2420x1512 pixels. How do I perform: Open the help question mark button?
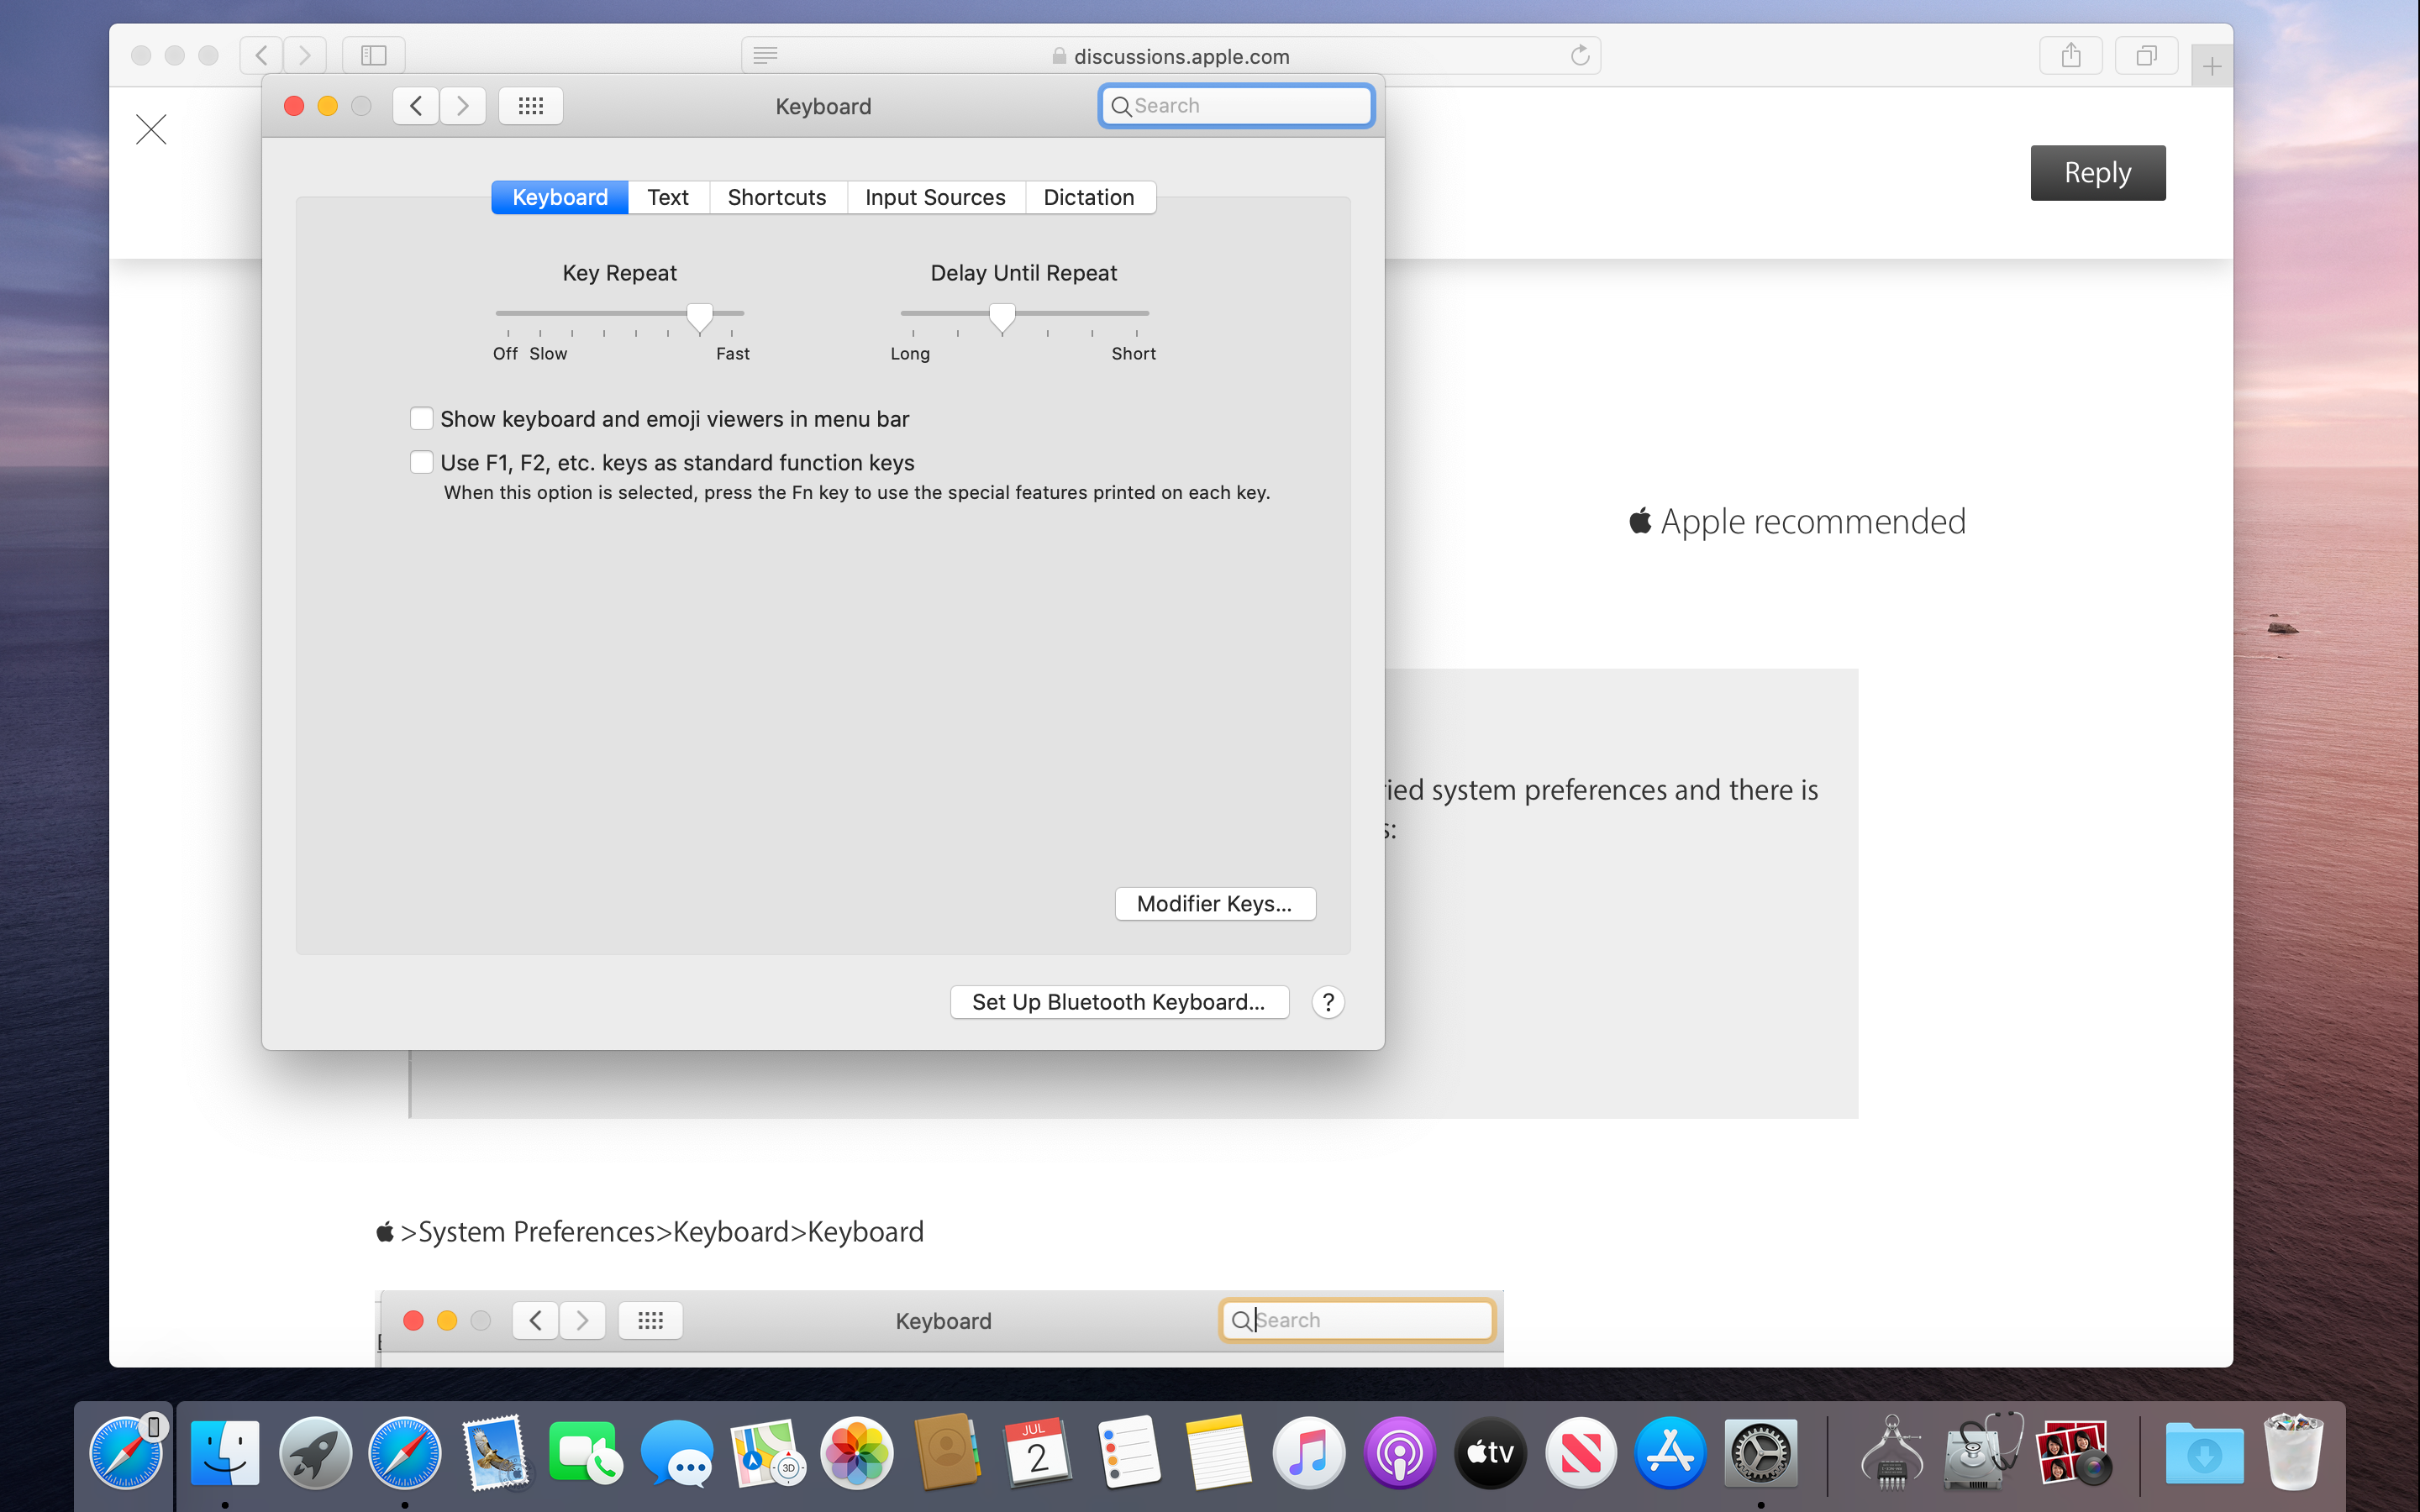pyautogui.click(x=1327, y=1002)
